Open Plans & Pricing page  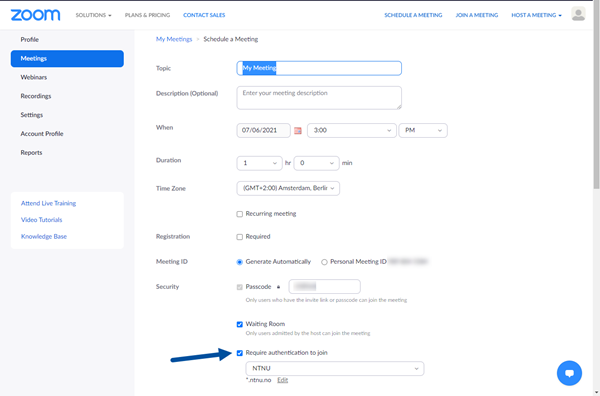[147, 15]
